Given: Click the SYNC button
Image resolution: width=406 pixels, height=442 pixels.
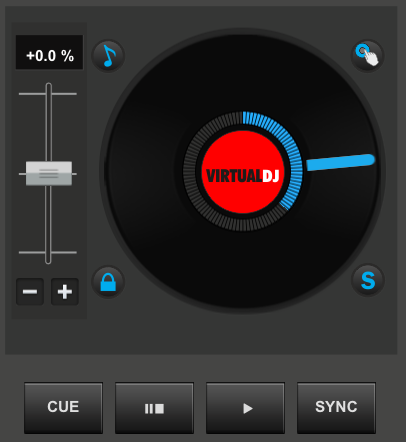Looking at the screenshot, I should pyautogui.click(x=336, y=407).
